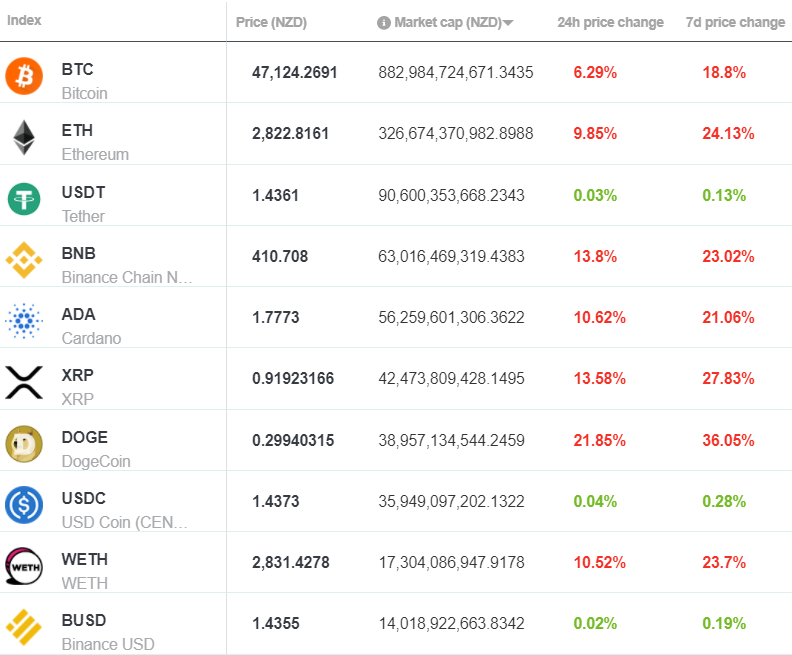Click the 0.04% 24h change value

coord(595,501)
